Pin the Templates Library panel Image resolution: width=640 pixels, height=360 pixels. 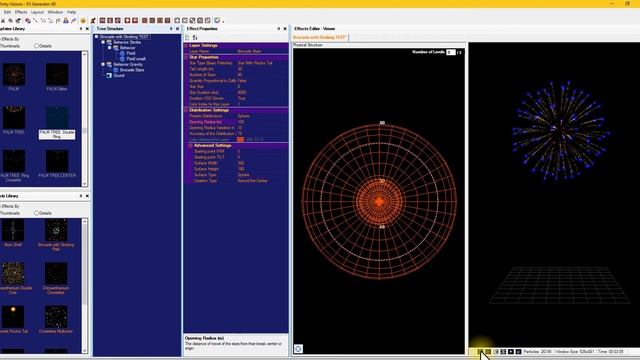(x=81, y=29)
